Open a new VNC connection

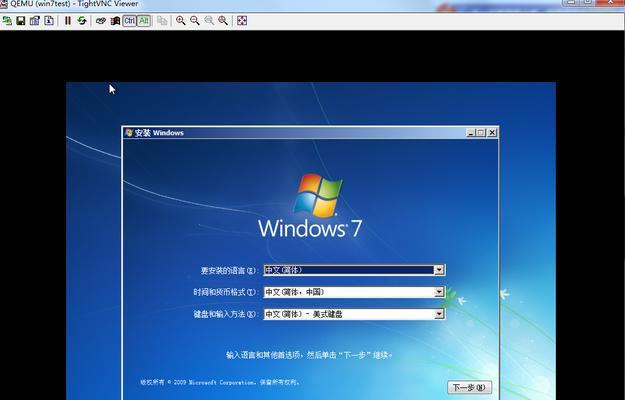click(x=7, y=21)
